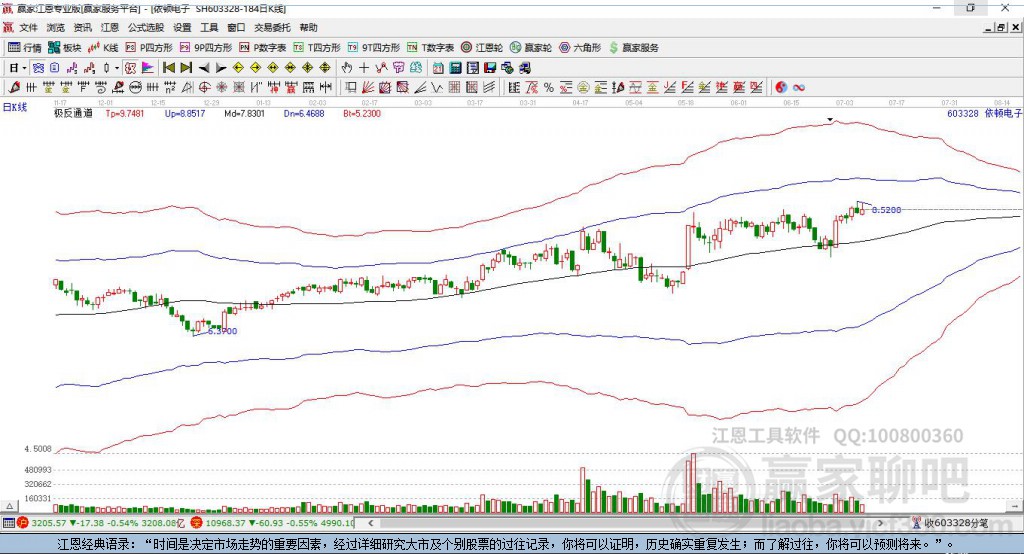Toggle the 极反 channel indicator icon

129,68
